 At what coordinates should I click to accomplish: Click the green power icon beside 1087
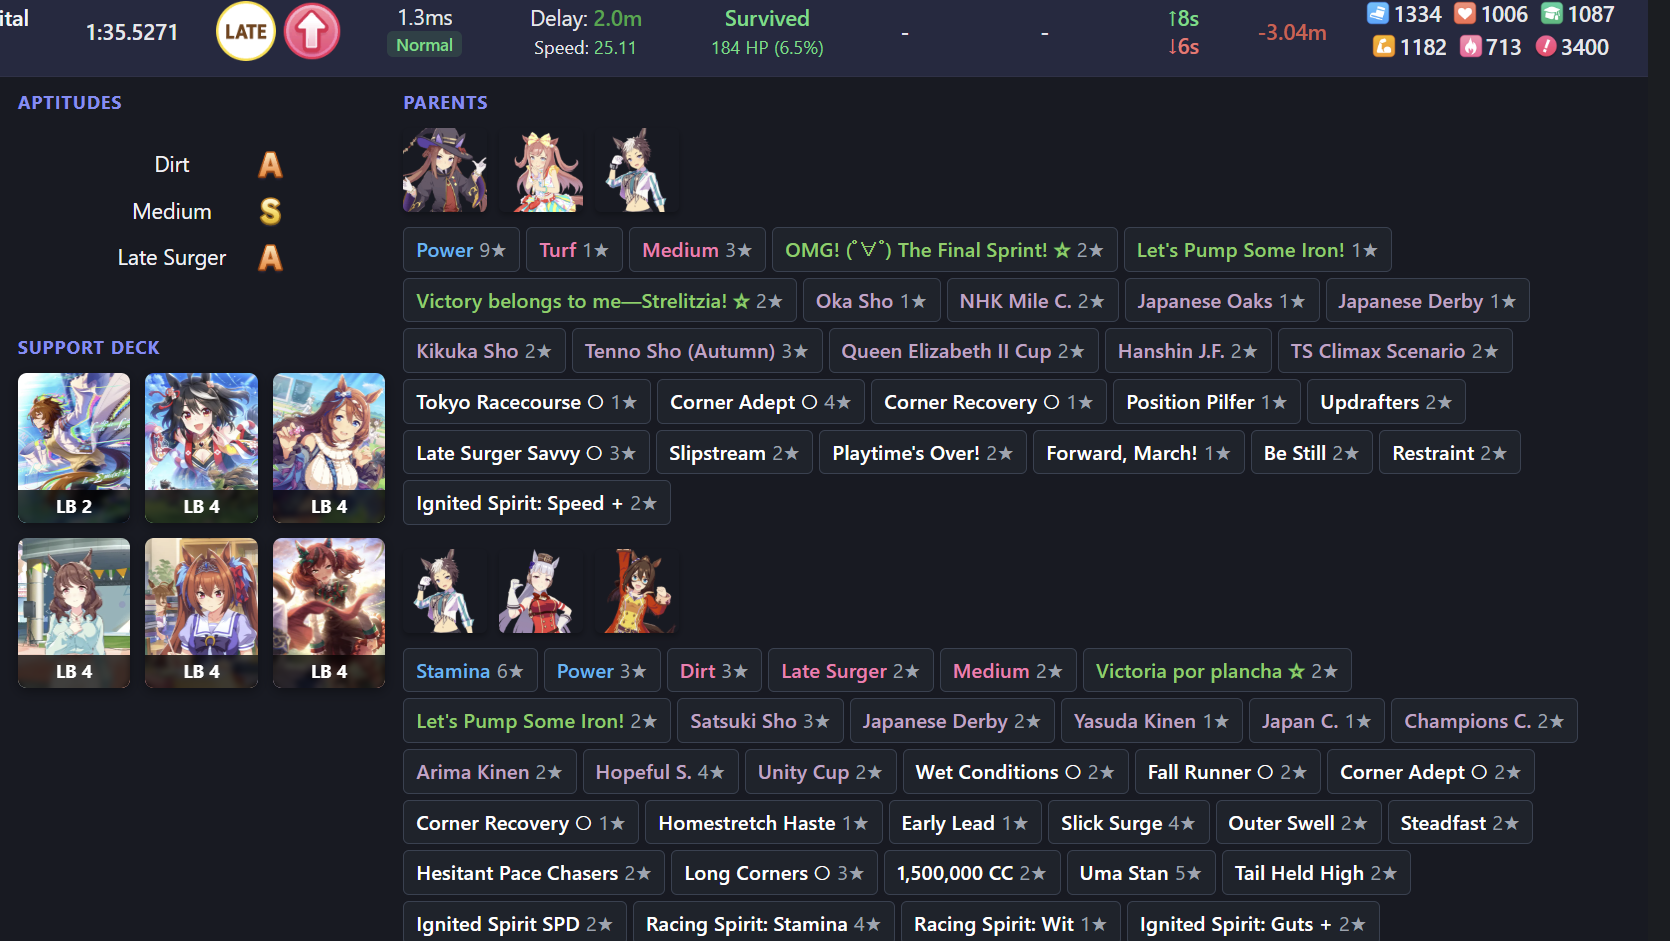(1552, 13)
